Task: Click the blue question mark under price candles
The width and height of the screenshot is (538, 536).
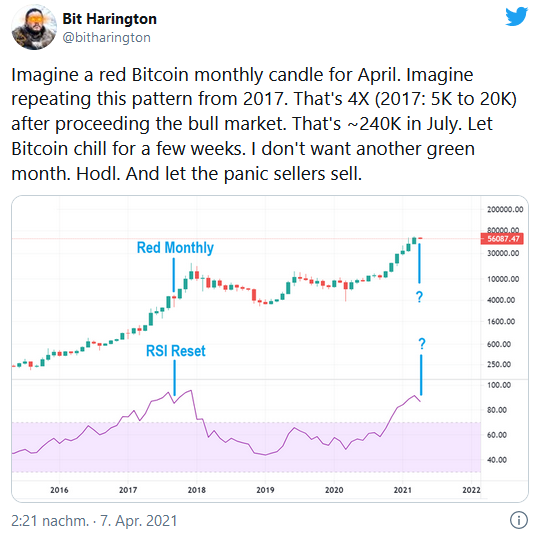Action: point(419,296)
